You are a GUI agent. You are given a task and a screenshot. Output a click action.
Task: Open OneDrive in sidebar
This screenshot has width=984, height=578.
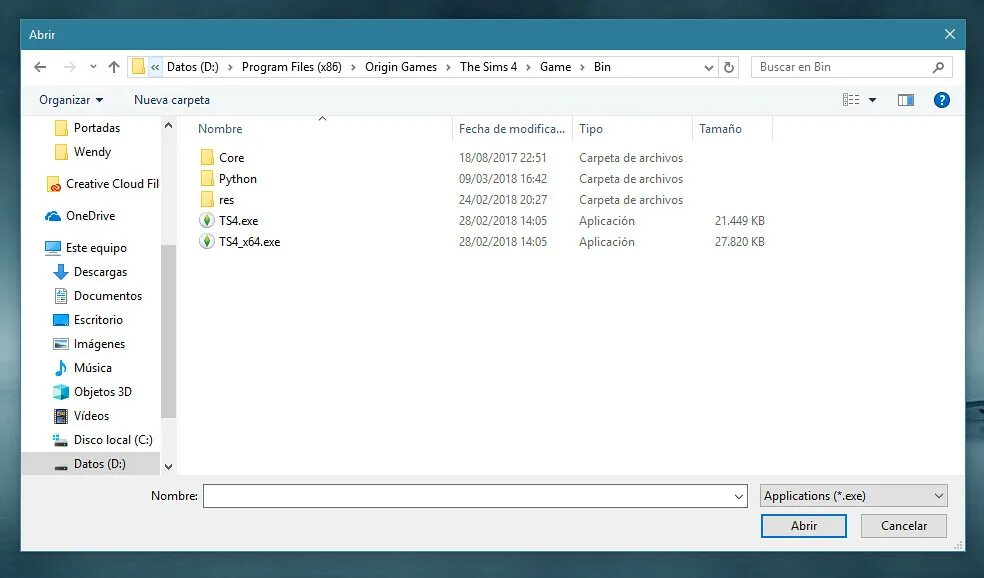tap(90, 215)
